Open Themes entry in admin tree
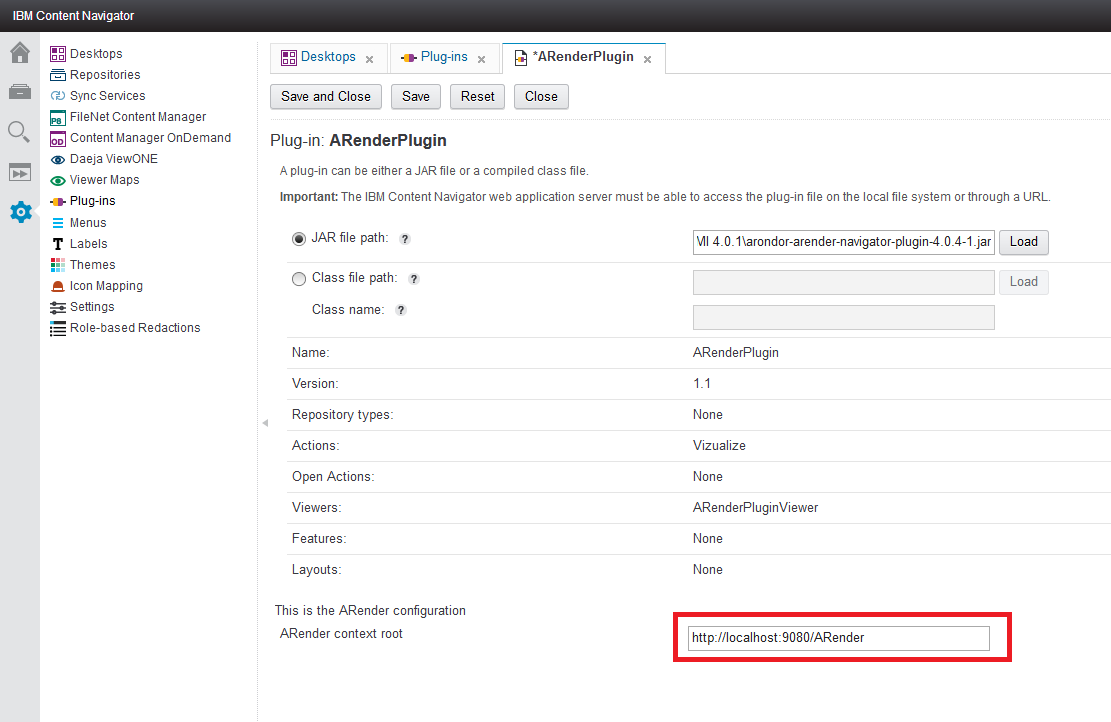 coord(93,265)
